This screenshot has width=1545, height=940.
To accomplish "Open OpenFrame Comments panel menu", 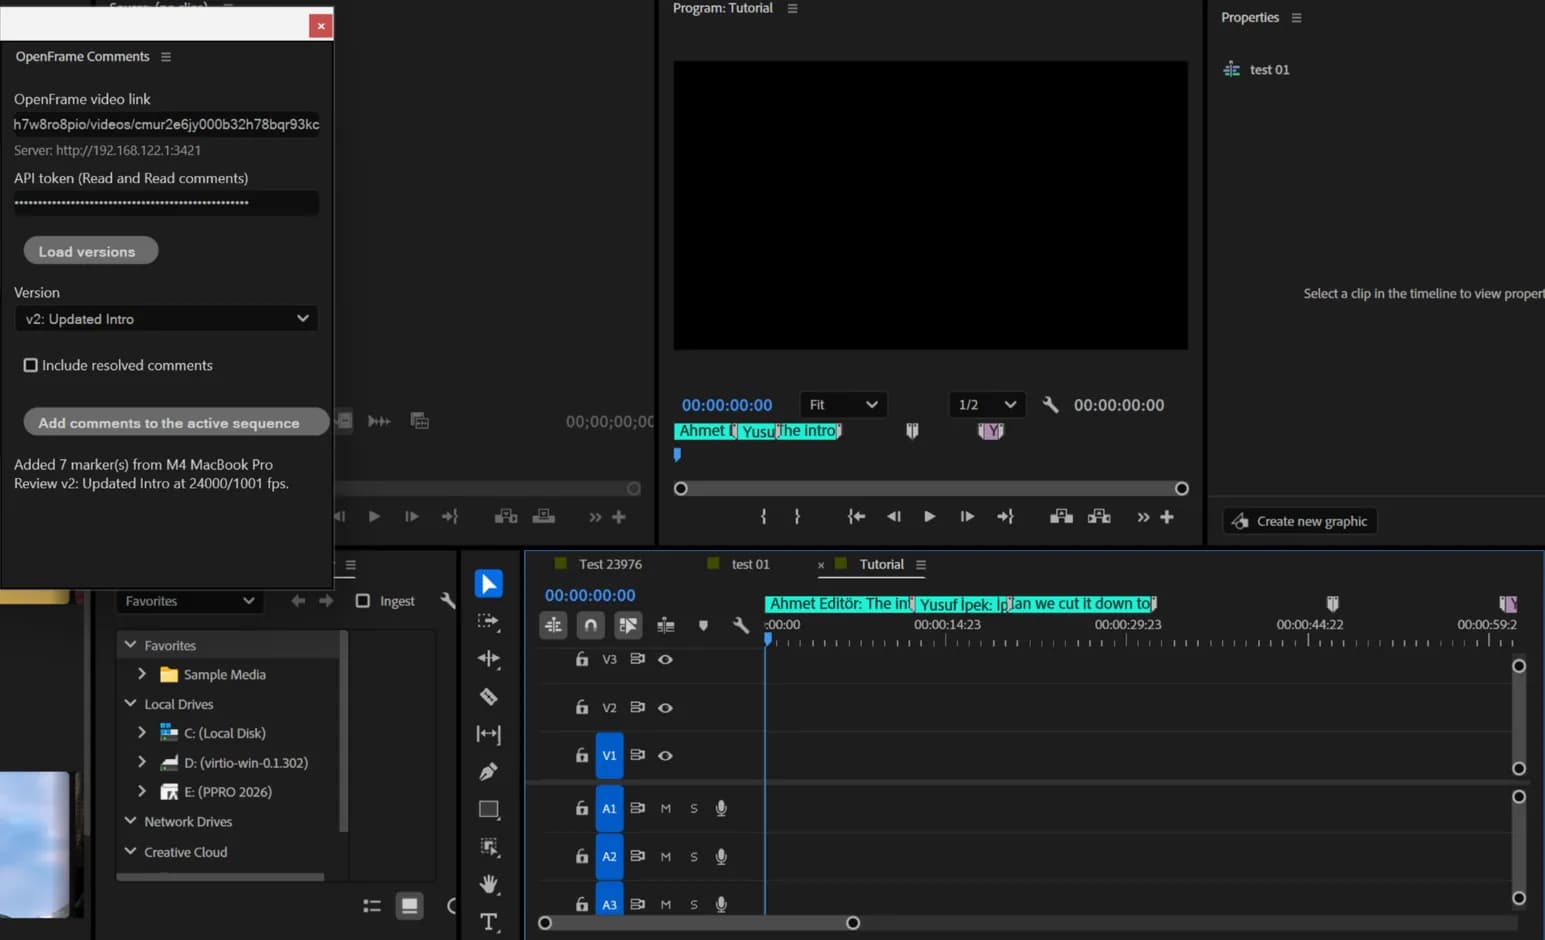I will [x=166, y=57].
